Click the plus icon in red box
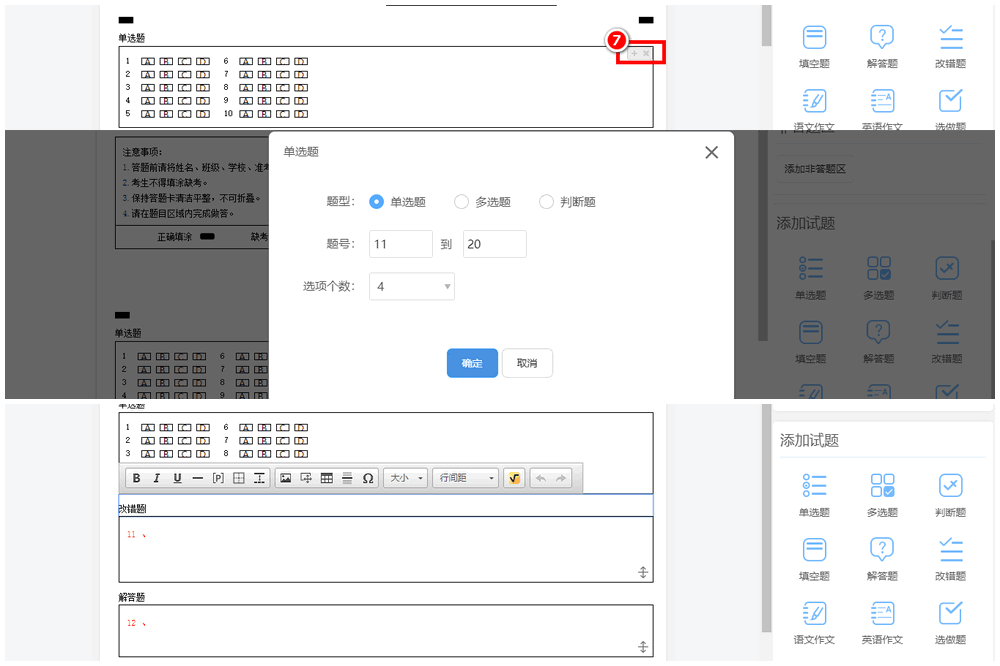Screen dimensions: 1000x666 [x=633, y=53]
